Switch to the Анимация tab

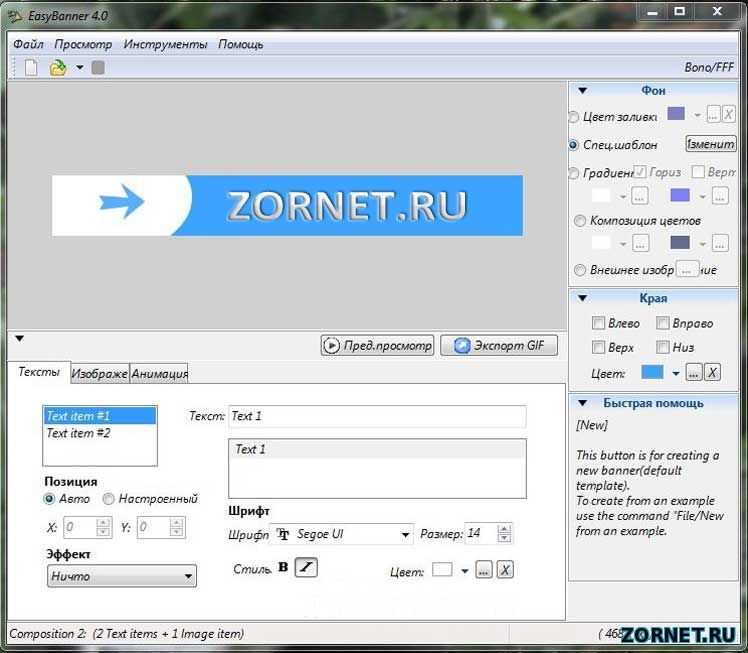click(159, 373)
